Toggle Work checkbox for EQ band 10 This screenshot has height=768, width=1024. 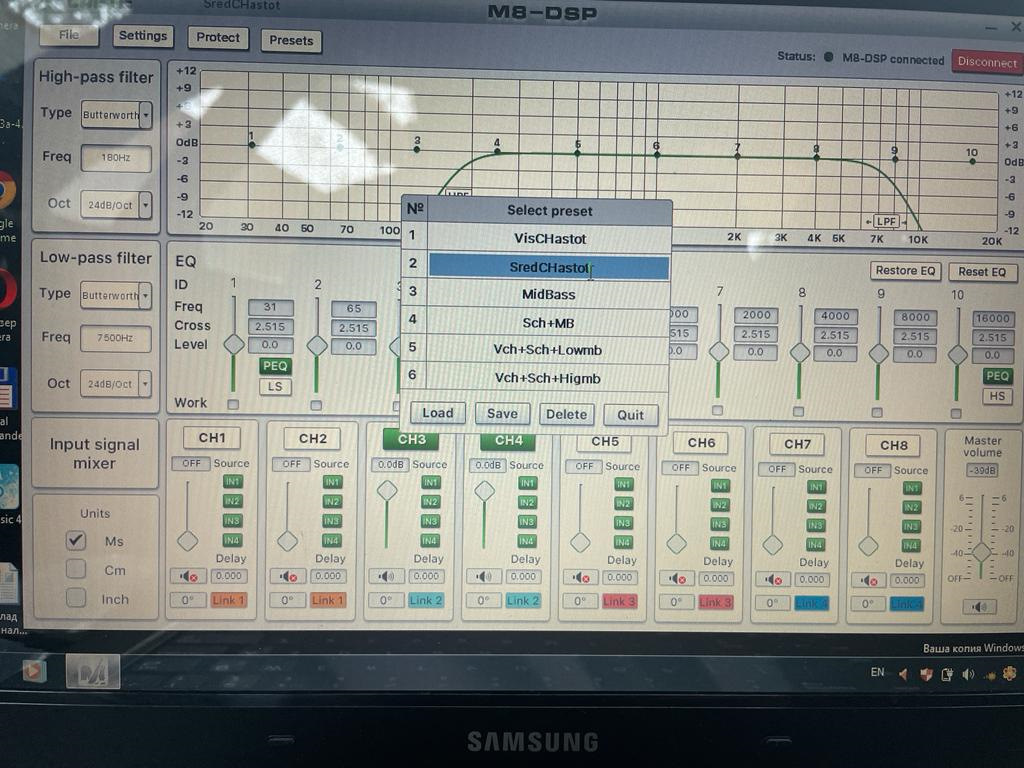pos(956,413)
